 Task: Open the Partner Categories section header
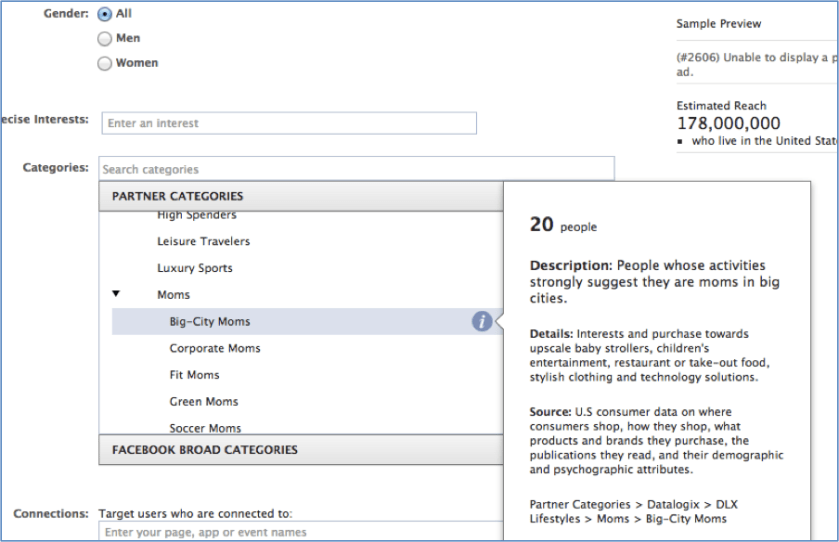click(x=301, y=196)
